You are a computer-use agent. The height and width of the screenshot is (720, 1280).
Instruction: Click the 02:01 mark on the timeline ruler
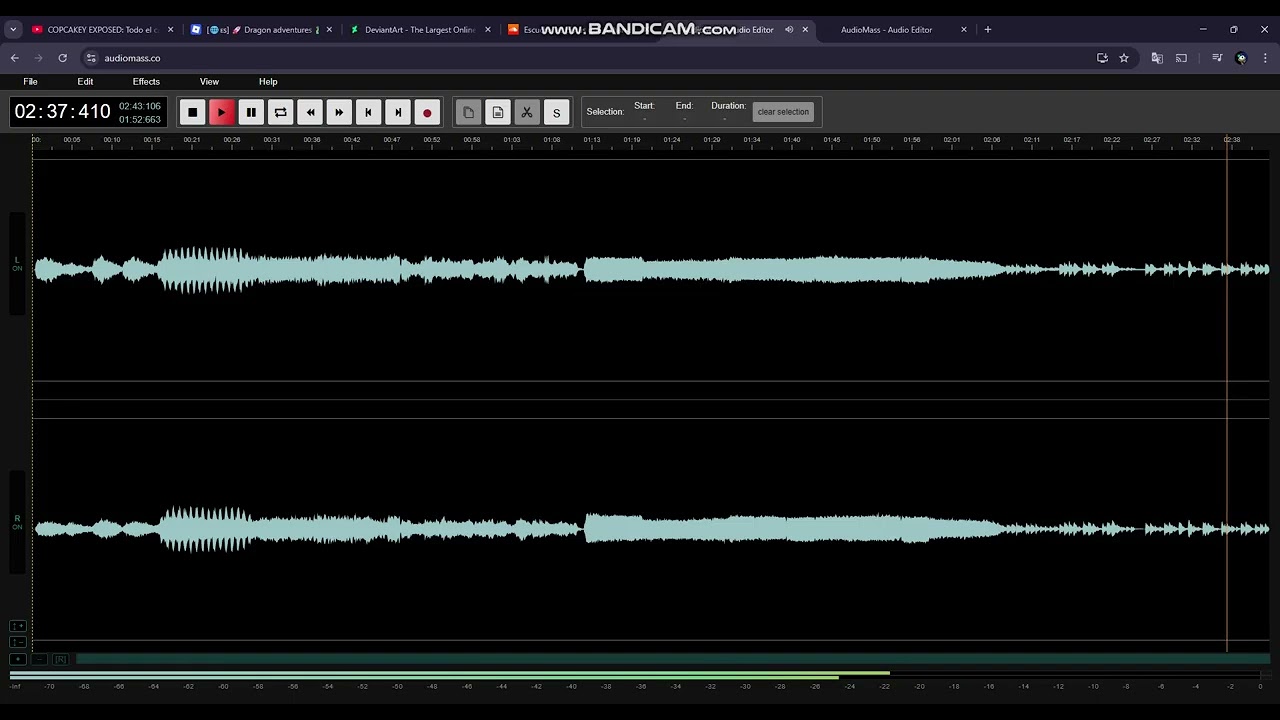(x=952, y=140)
